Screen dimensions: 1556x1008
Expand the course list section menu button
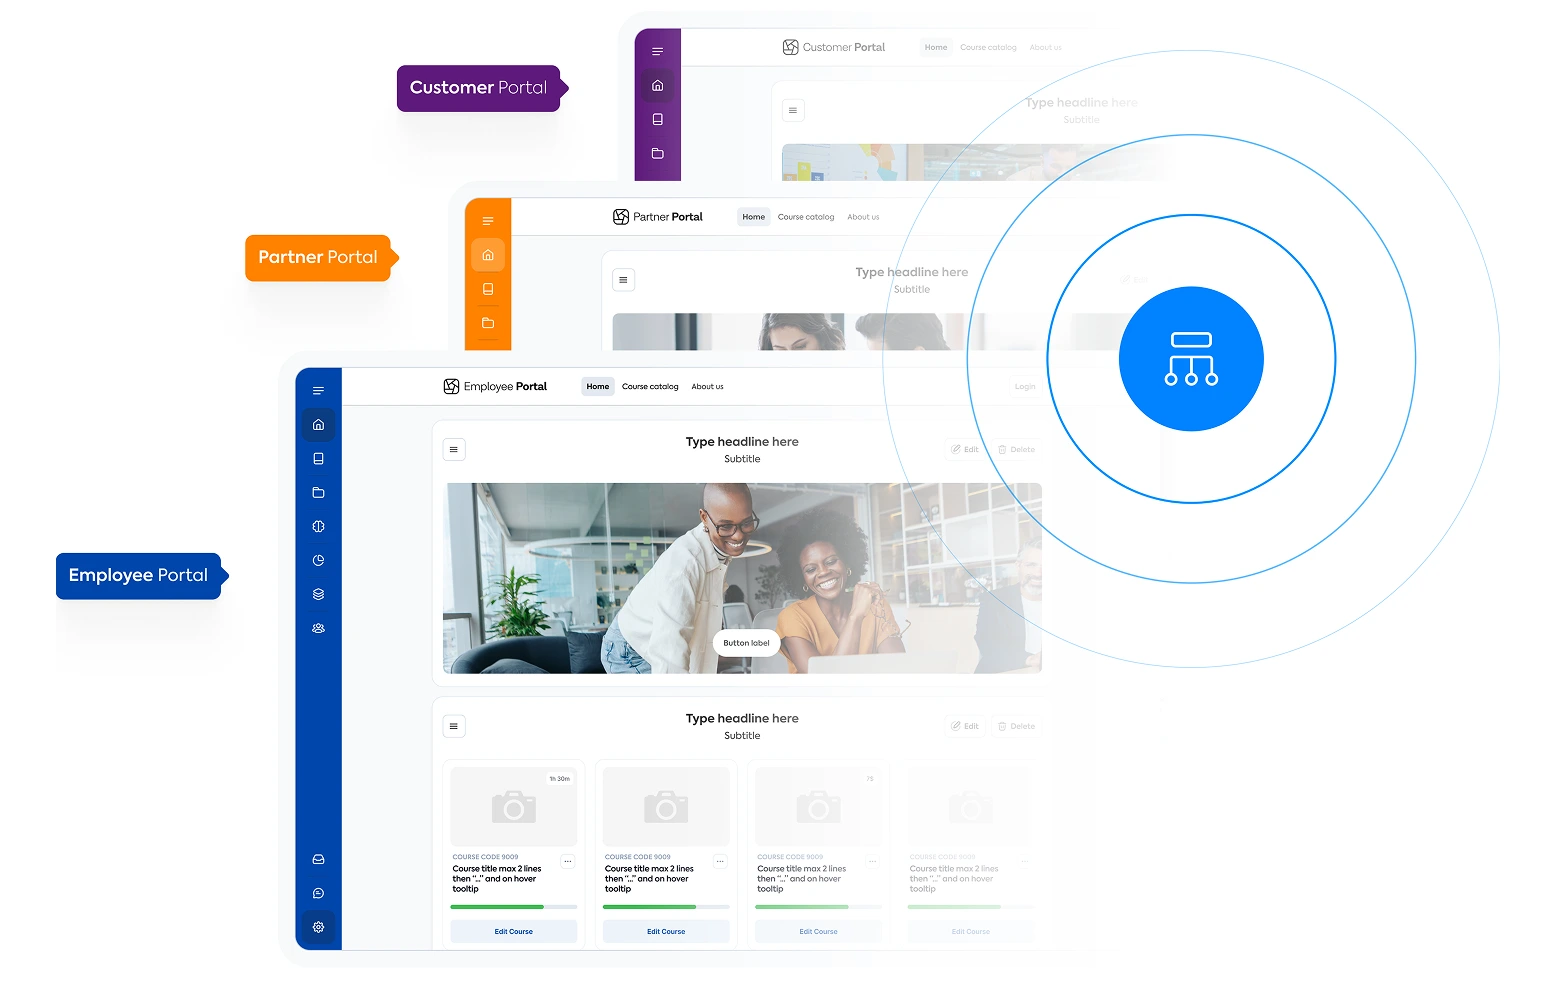(x=454, y=726)
